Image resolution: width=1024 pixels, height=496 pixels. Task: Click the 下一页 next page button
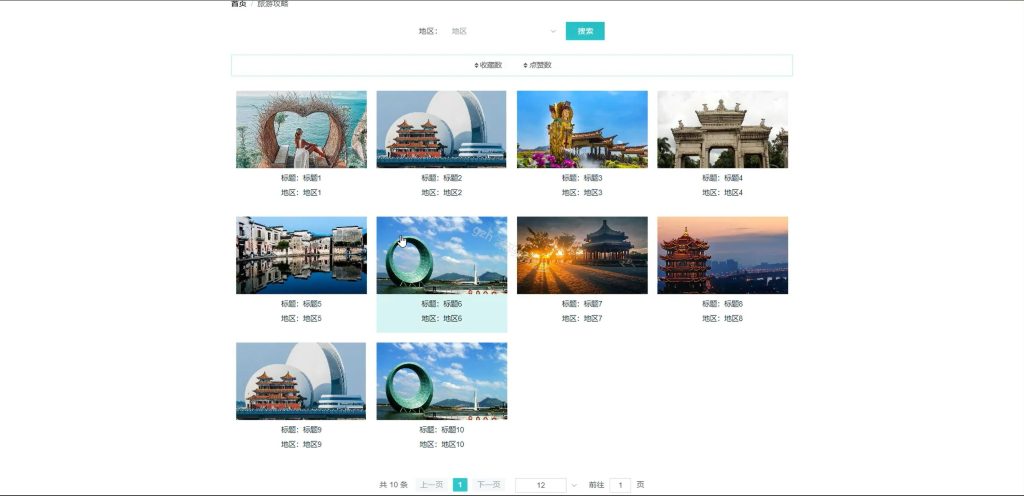pos(488,485)
